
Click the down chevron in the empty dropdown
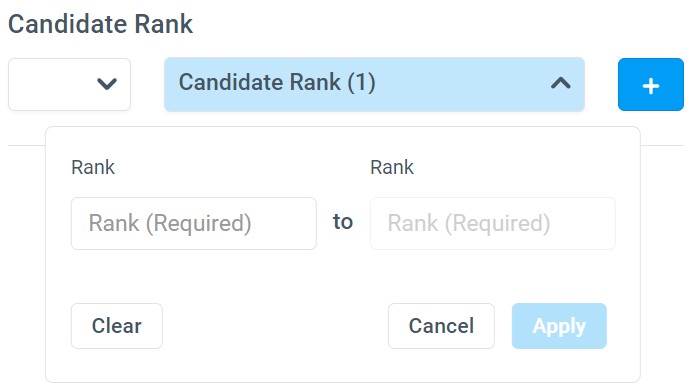click(x=106, y=84)
